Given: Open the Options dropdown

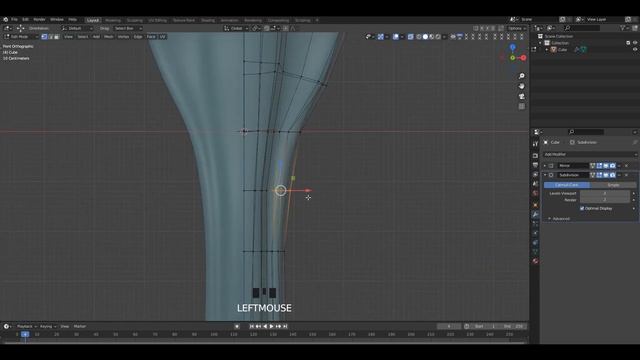Looking at the screenshot, I should [x=517, y=28].
